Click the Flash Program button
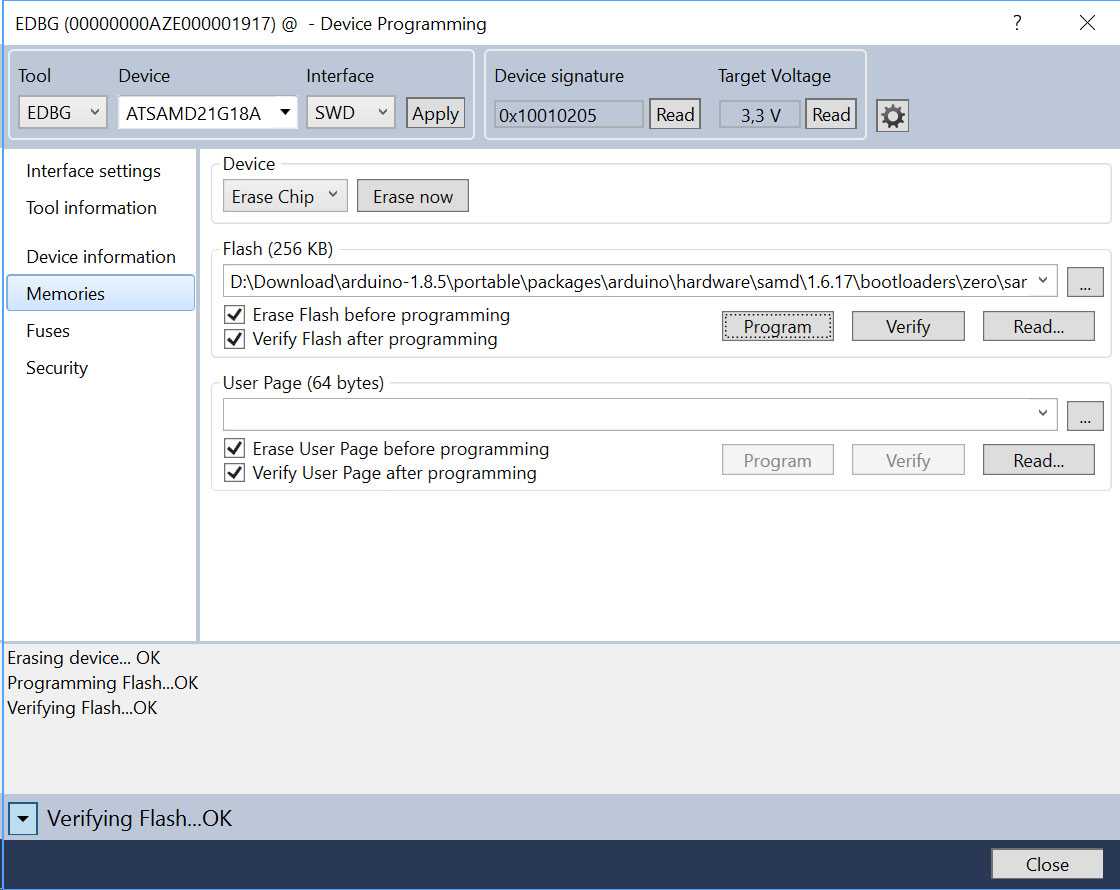Image resolution: width=1120 pixels, height=890 pixels. click(x=777, y=327)
